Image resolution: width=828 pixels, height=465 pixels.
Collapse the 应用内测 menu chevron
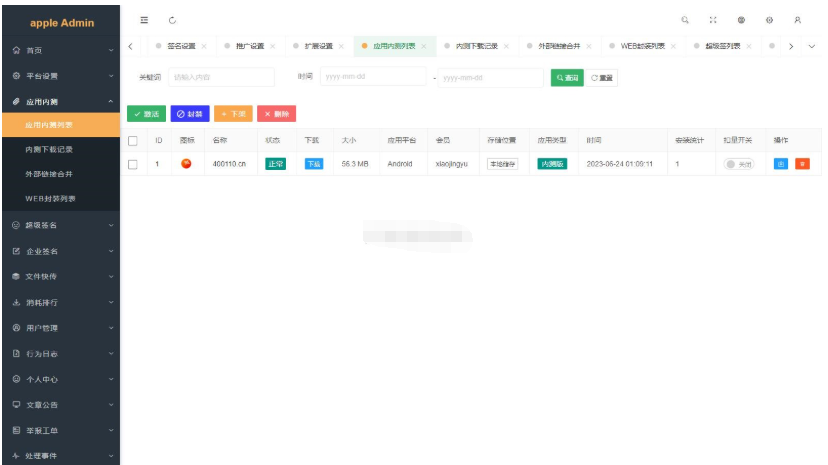tap(111, 101)
